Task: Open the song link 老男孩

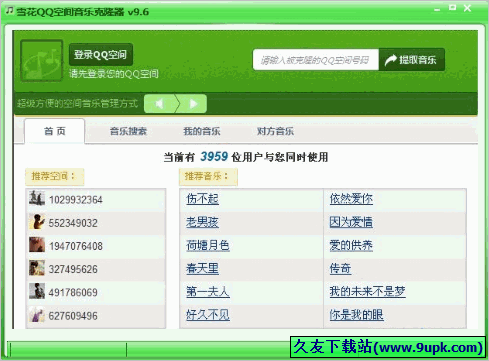Action: (202, 222)
